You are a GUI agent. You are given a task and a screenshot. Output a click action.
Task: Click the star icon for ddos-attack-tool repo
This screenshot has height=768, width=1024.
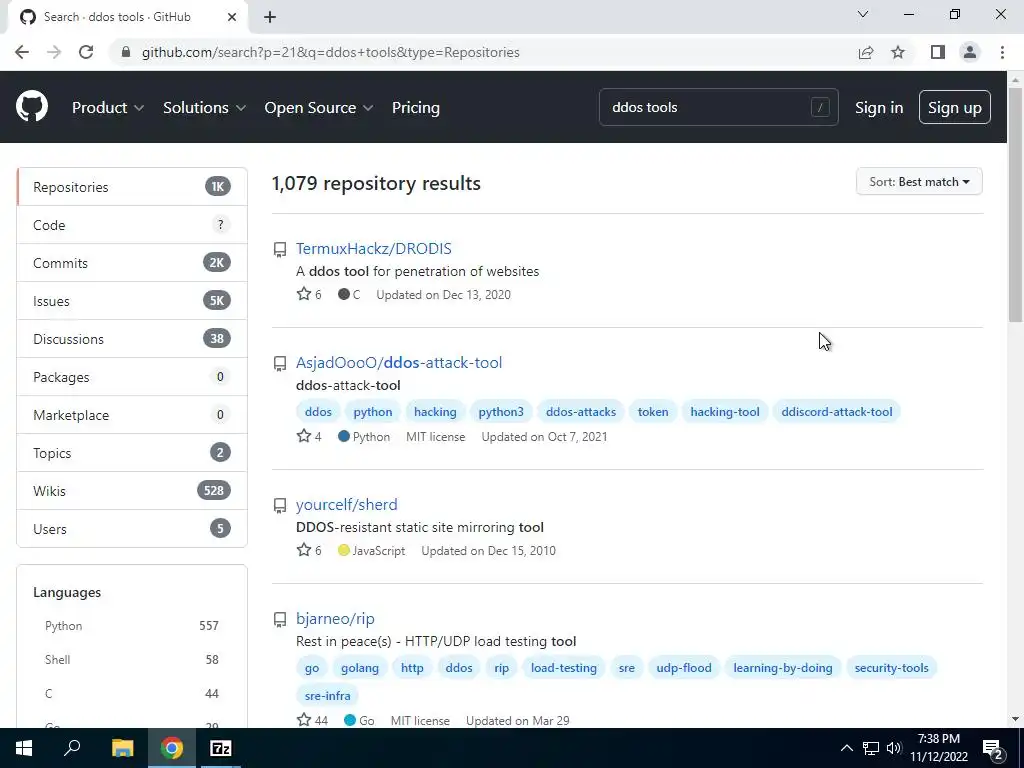(304, 436)
